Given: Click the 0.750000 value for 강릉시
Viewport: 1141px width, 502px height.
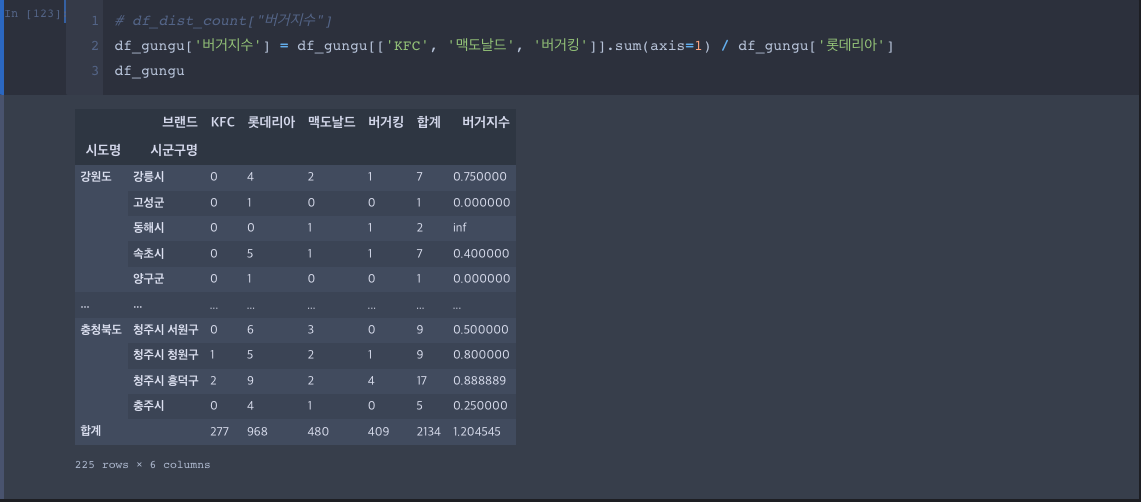Looking at the screenshot, I should coord(480,177).
